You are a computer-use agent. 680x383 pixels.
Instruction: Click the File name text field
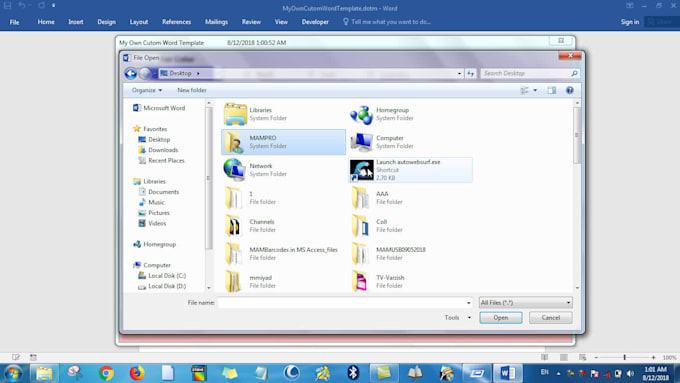click(342, 303)
